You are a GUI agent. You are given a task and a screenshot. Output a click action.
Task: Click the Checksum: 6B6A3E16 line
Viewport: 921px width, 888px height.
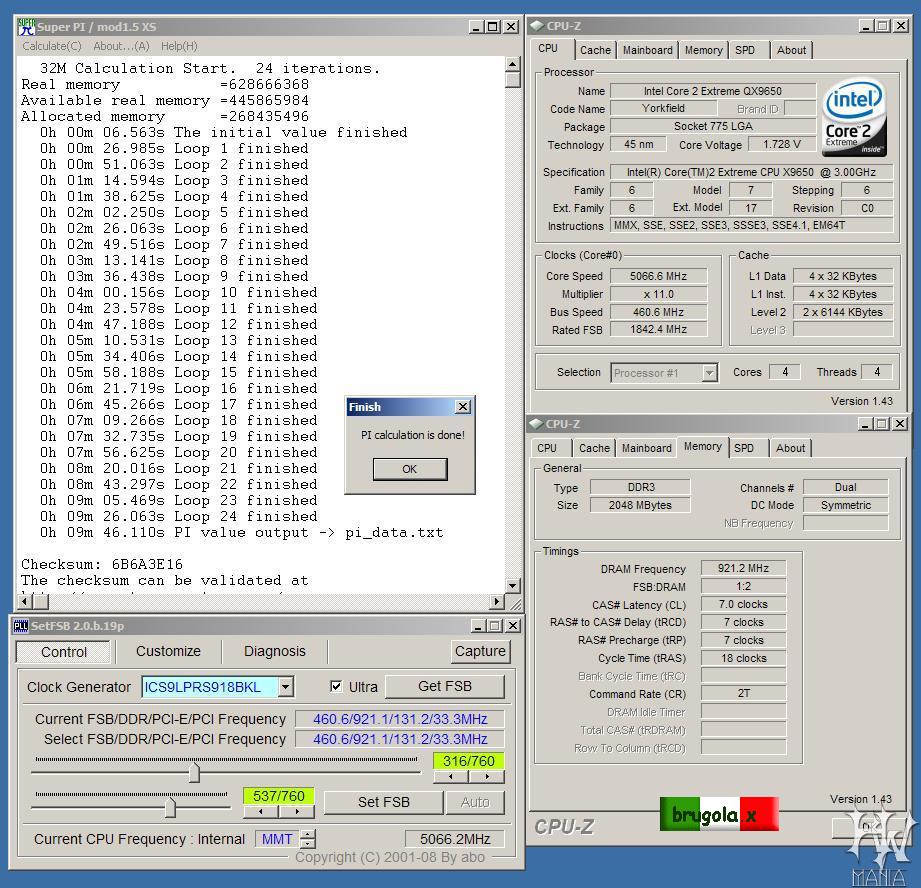click(x=102, y=564)
